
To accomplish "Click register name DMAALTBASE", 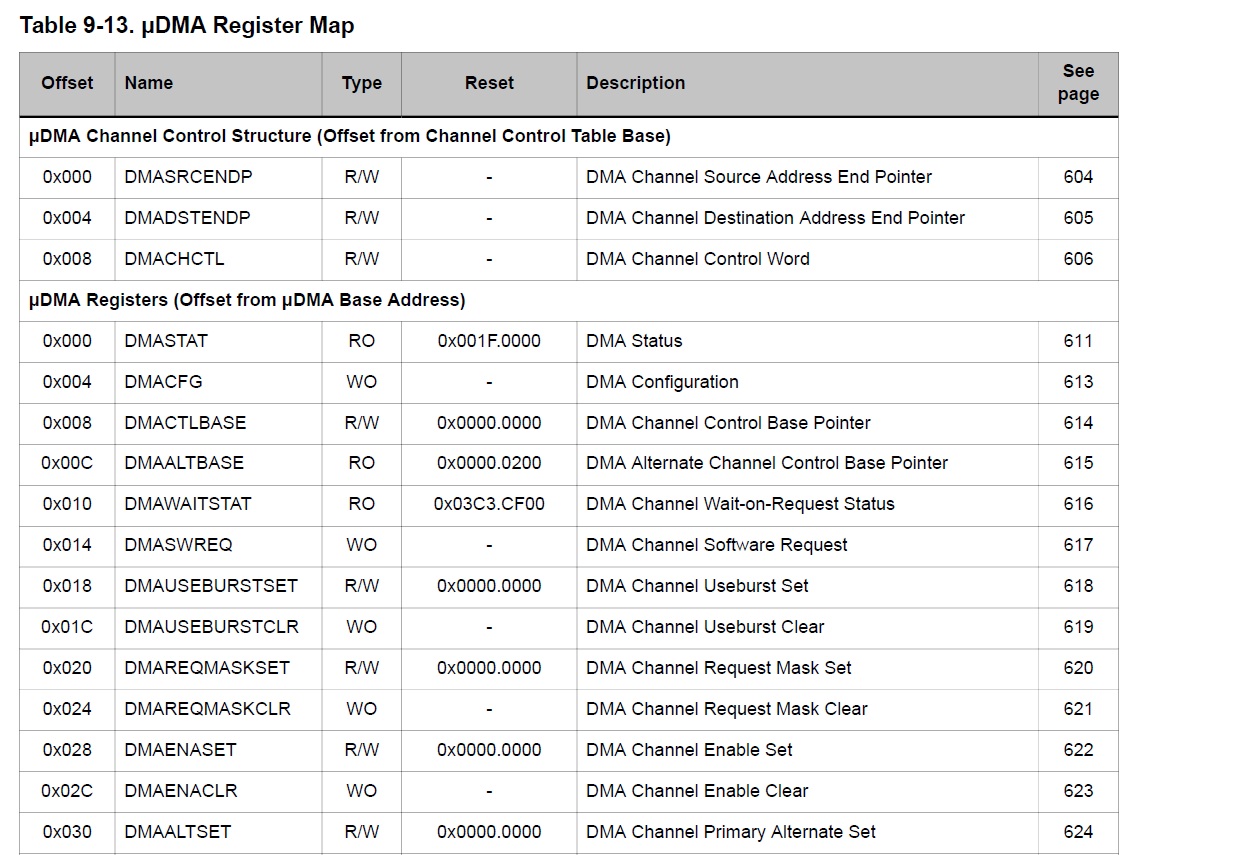I will (184, 463).
